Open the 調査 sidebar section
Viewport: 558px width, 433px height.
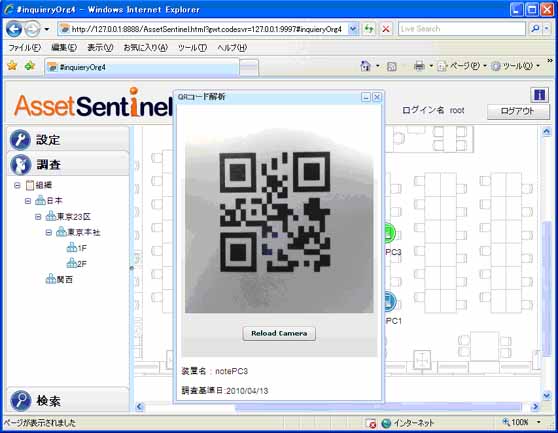click(x=68, y=164)
